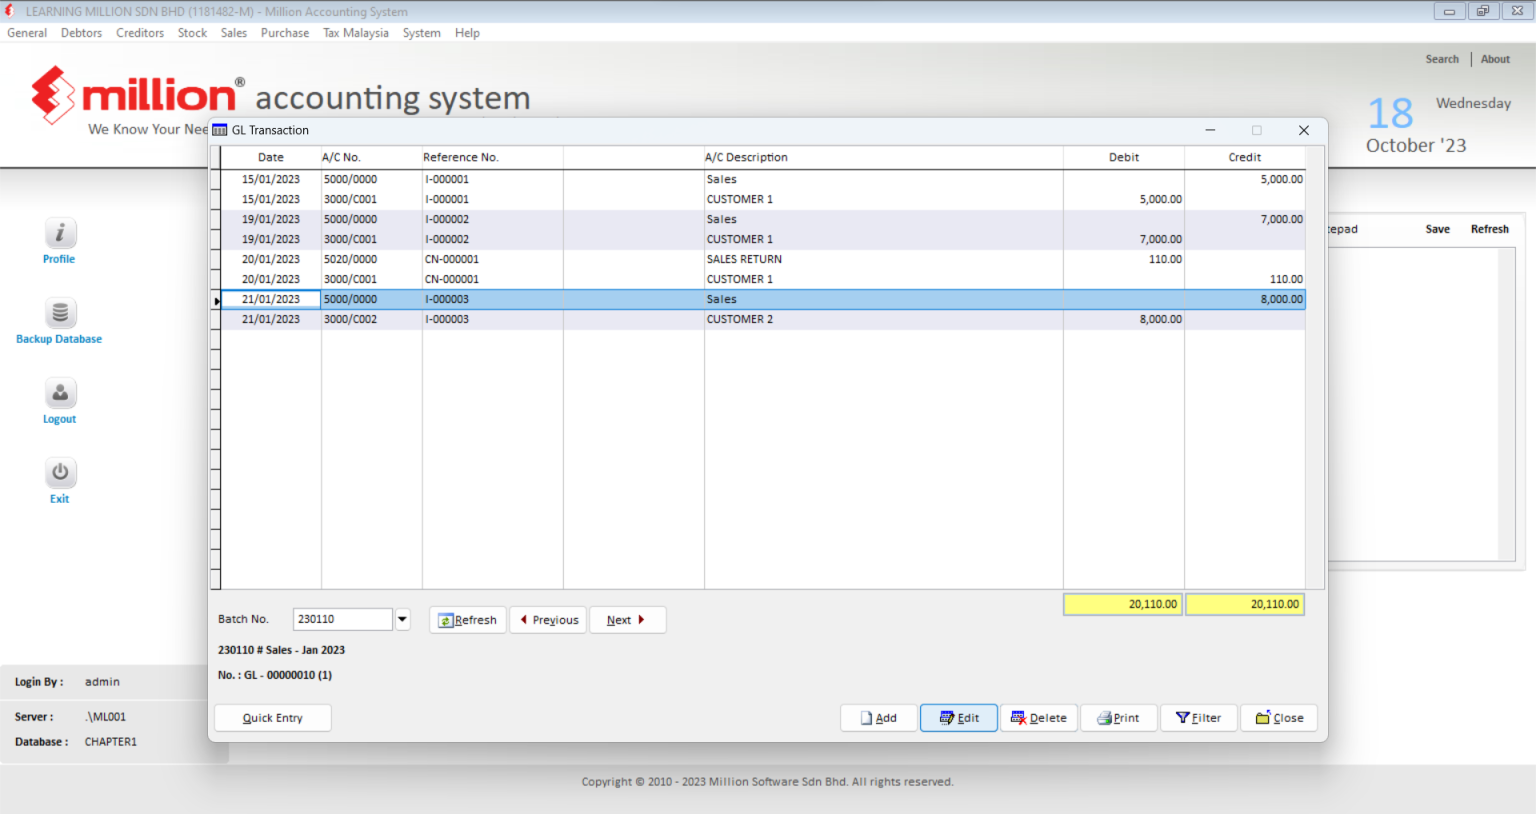Click the Quick Entry button
Screen dimensions: 1536x814
point(272,717)
